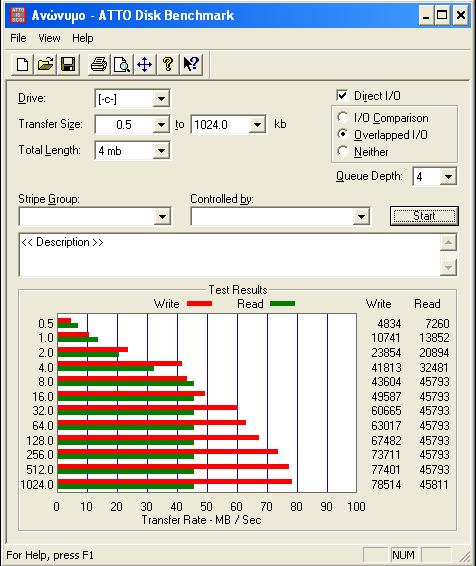The image size is (476, 566).
Task: Click the red Write bar for 1024.0
Action: 175,482
